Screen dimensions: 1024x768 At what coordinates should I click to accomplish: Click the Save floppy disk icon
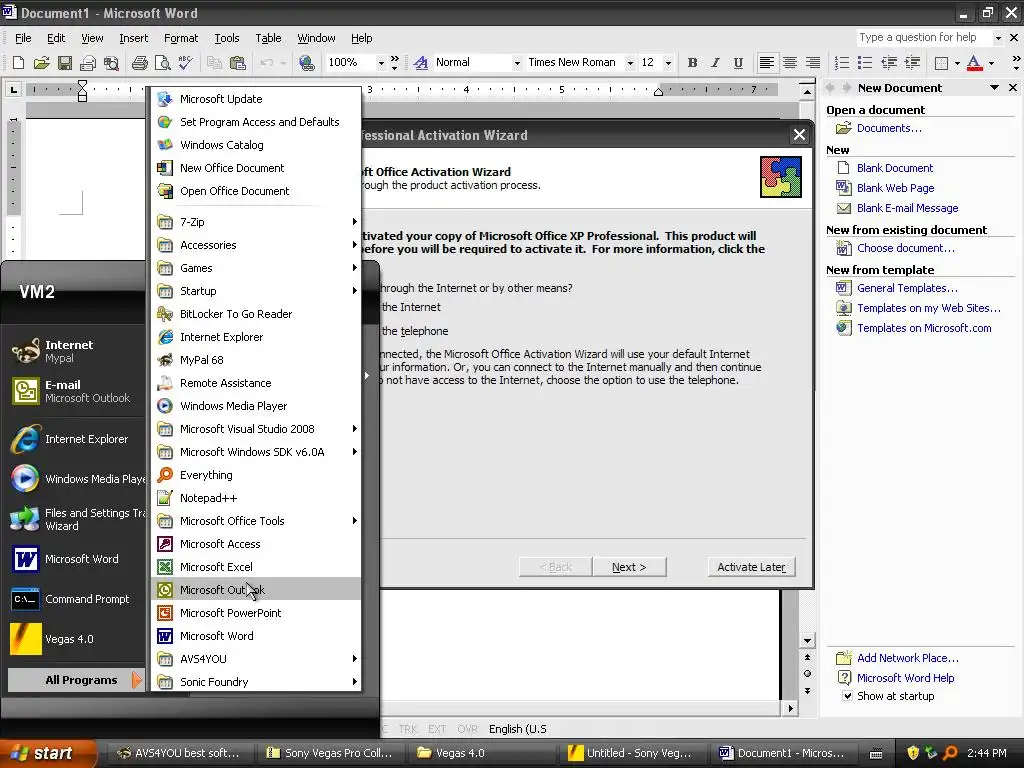click(65, 63)
